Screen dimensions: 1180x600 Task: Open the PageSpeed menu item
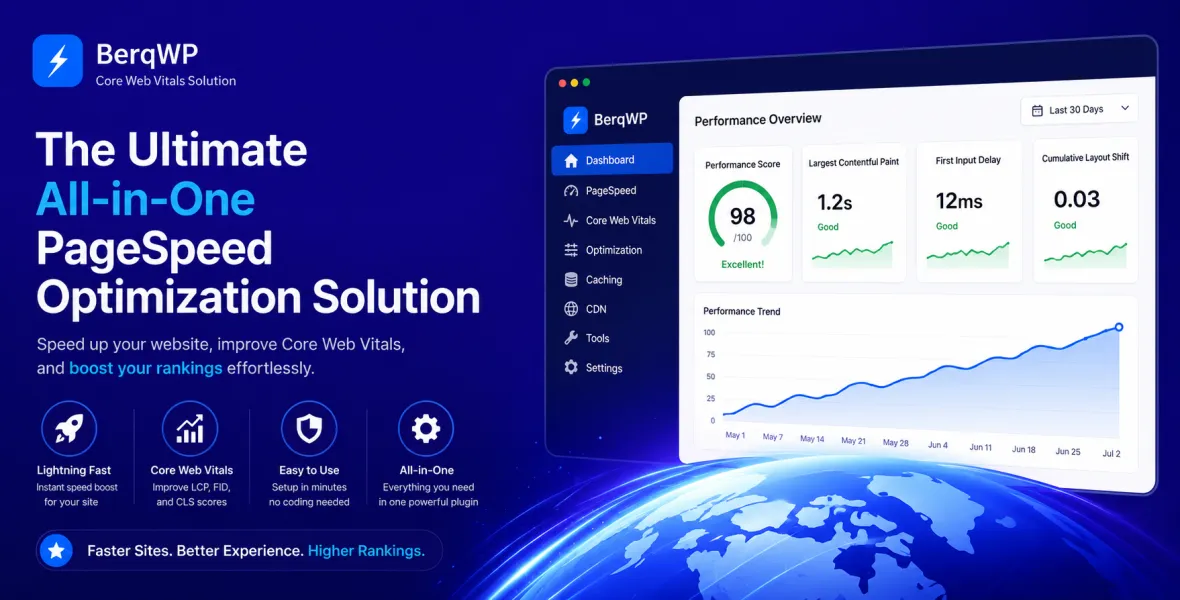(x=610, y=190)
